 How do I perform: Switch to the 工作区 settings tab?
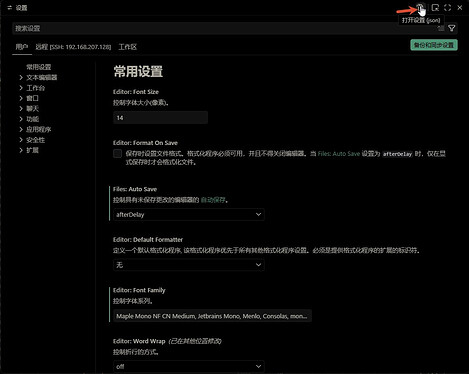point(128,47)
